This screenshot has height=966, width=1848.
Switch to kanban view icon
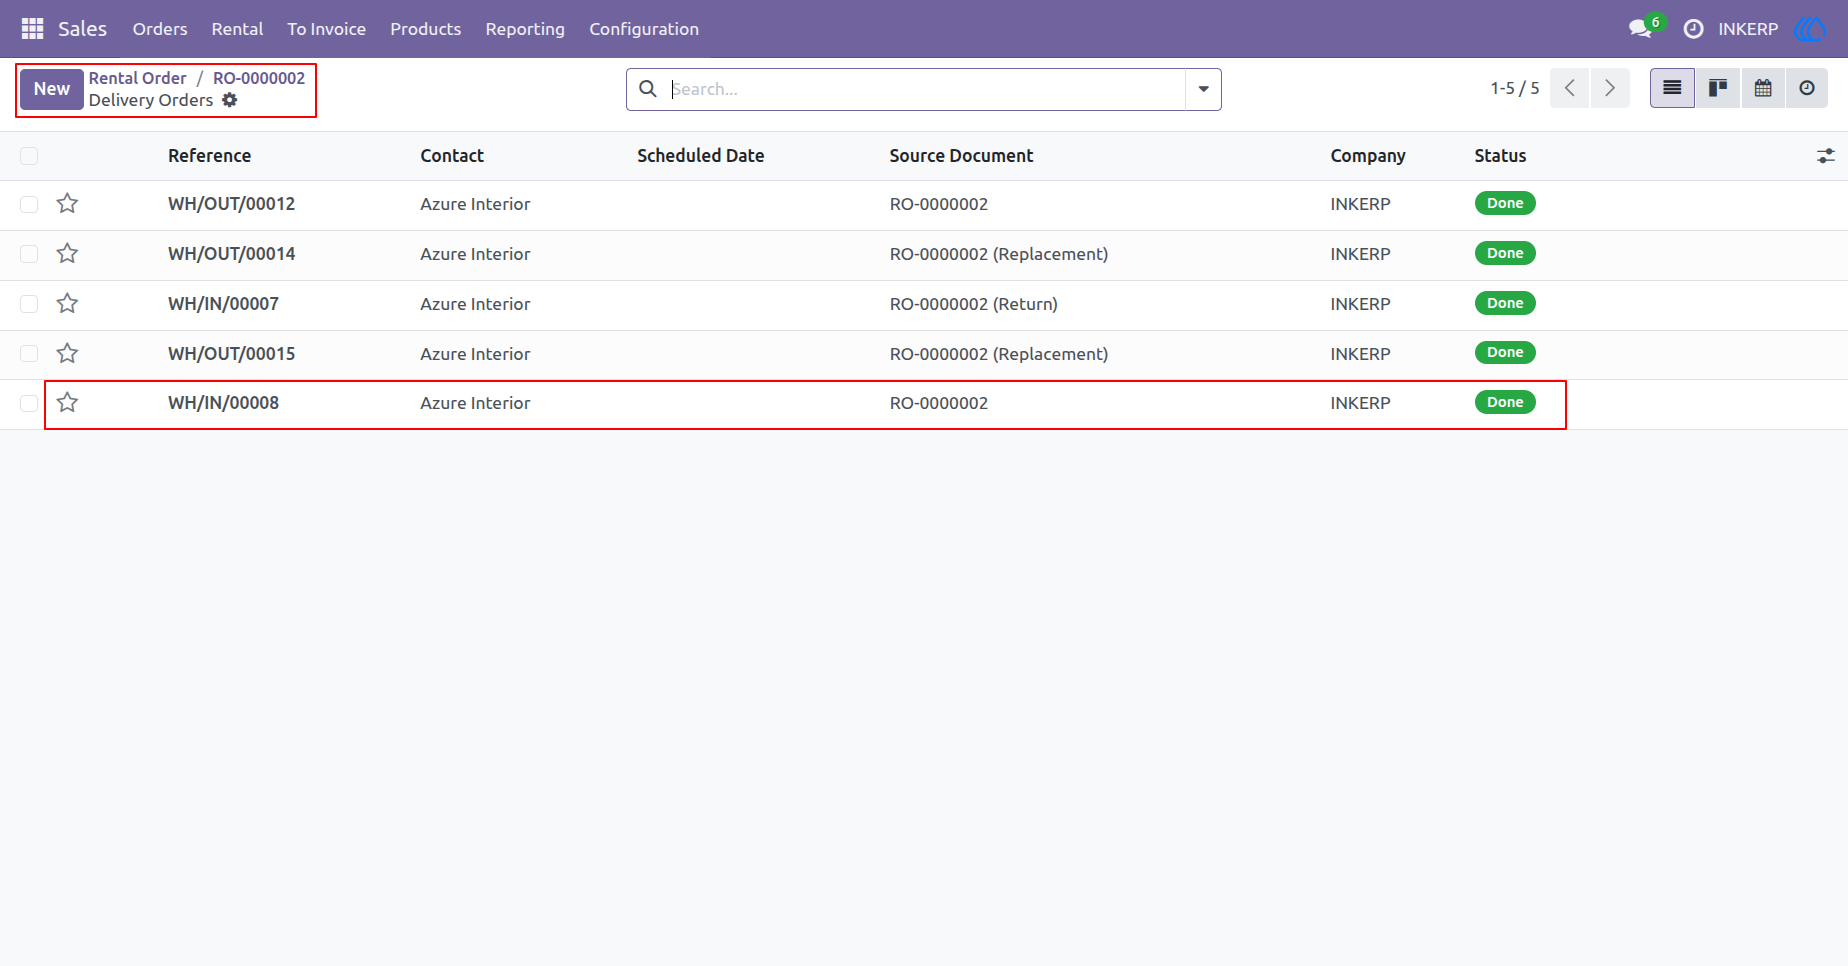(x=1718, y=88)
